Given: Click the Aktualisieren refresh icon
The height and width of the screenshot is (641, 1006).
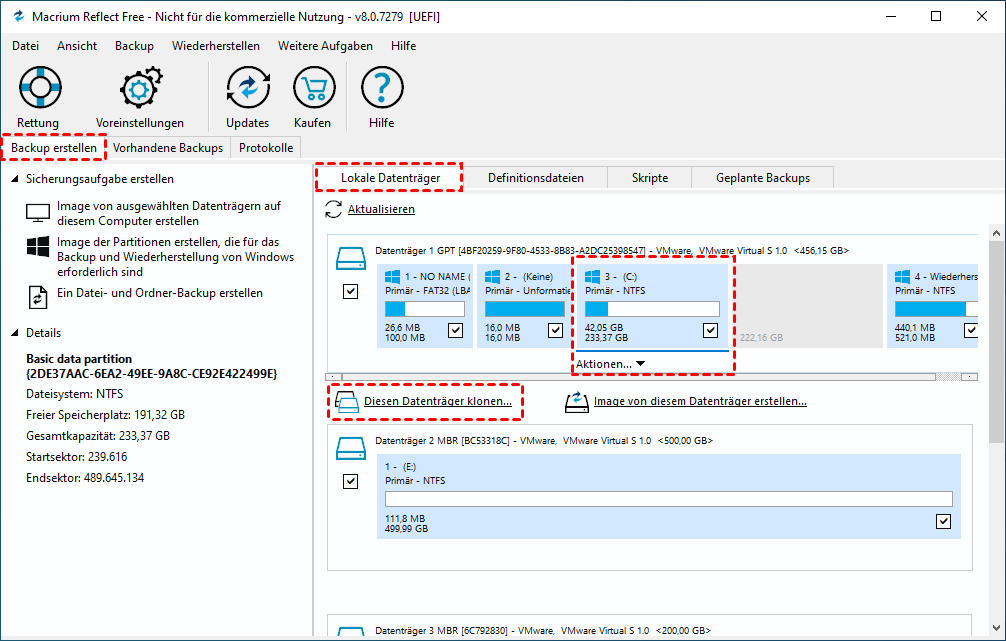Looking at the screenshot, I should [334, 209].
